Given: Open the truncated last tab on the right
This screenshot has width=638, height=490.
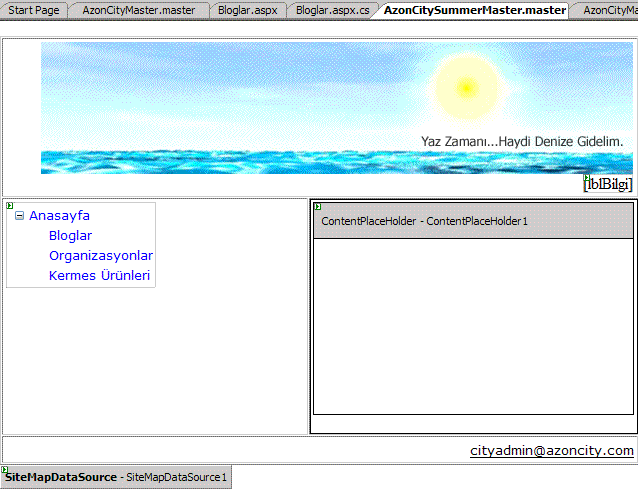Looking at the screenshot, I should [x=610, y=10].
